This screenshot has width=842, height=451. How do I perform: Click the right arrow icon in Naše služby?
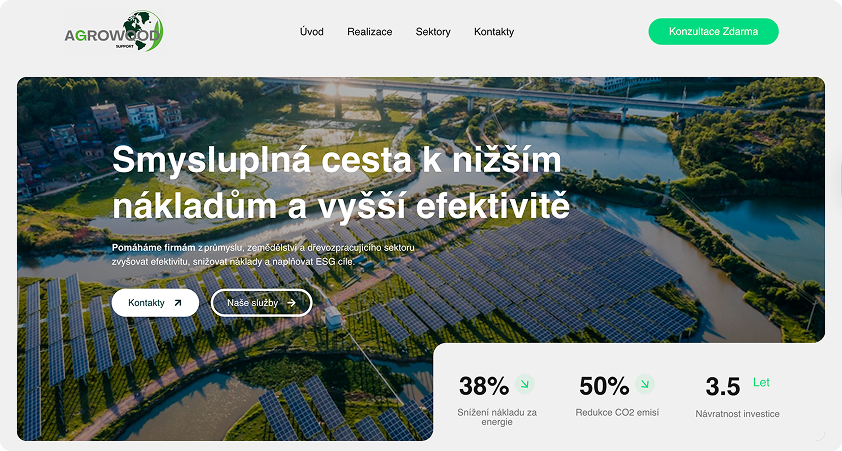pyautogui.click(x=291, y=303)
